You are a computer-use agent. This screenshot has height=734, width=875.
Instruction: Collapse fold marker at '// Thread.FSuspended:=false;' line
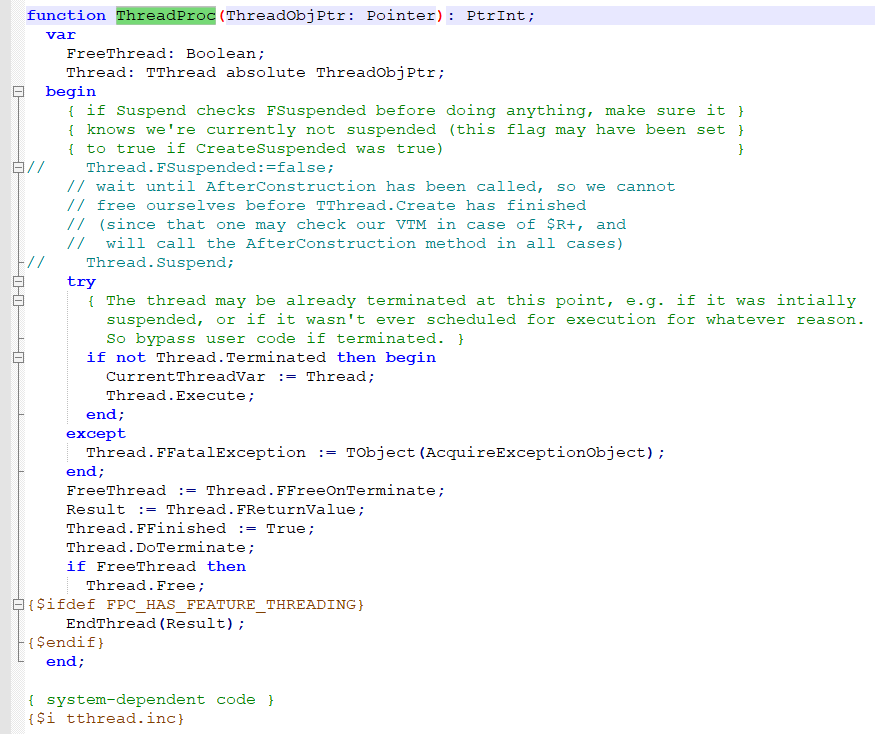point(18,167)
